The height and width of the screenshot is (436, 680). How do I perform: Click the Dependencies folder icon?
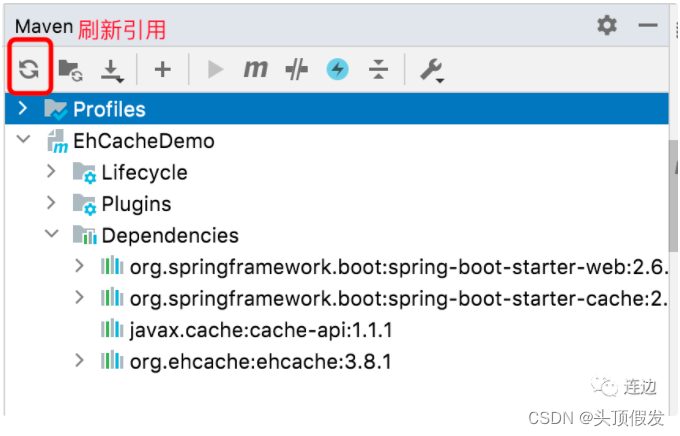pyautogui.click(x=85, y=235)
